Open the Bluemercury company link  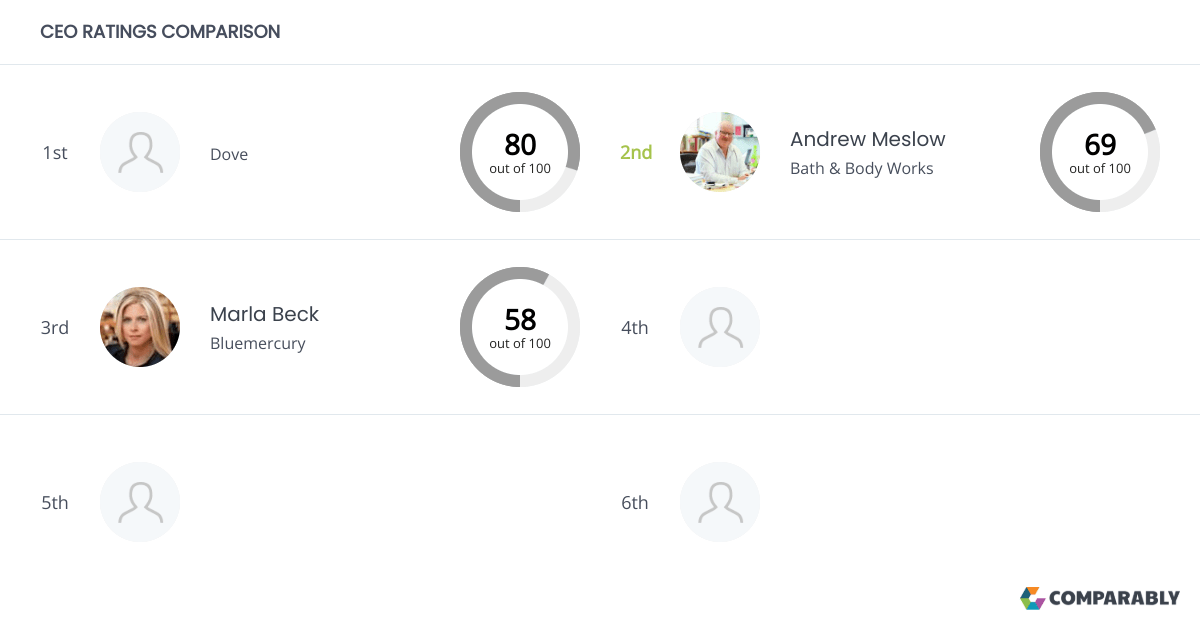click(257, 343)
